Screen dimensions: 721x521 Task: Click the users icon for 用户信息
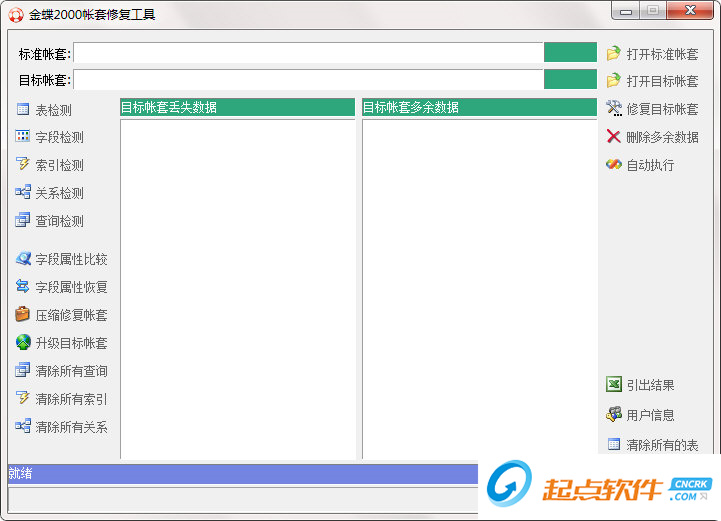pos(614,414)
